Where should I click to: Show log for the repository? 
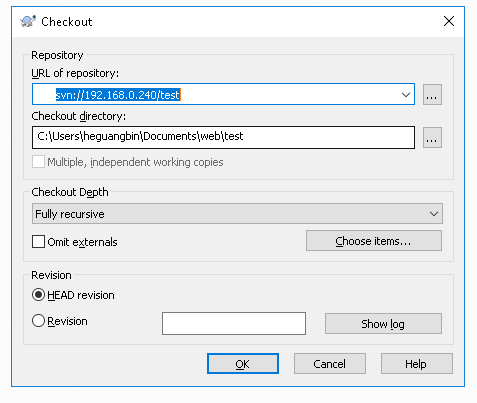tap(383, 324)
